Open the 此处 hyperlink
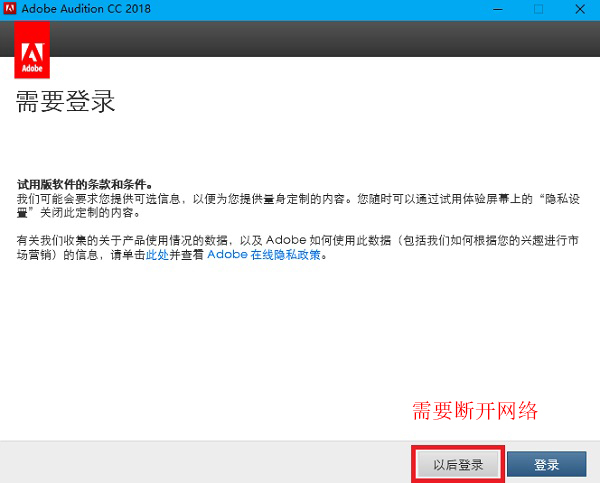Image resolution: width=600 pixels, height=483 pixels. click(x=157, y=255)
